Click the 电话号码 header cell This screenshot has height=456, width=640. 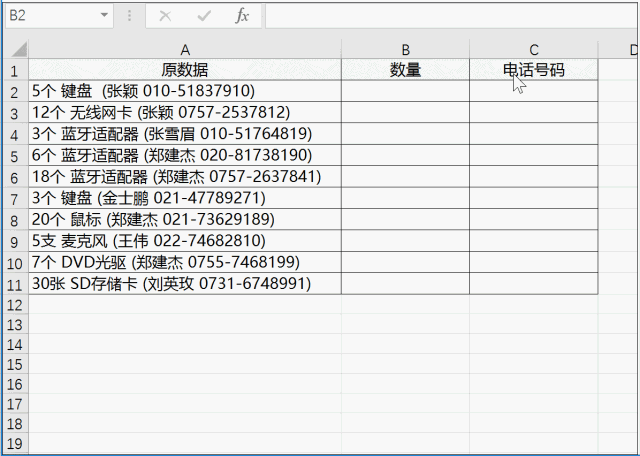[x=533, y=70]
